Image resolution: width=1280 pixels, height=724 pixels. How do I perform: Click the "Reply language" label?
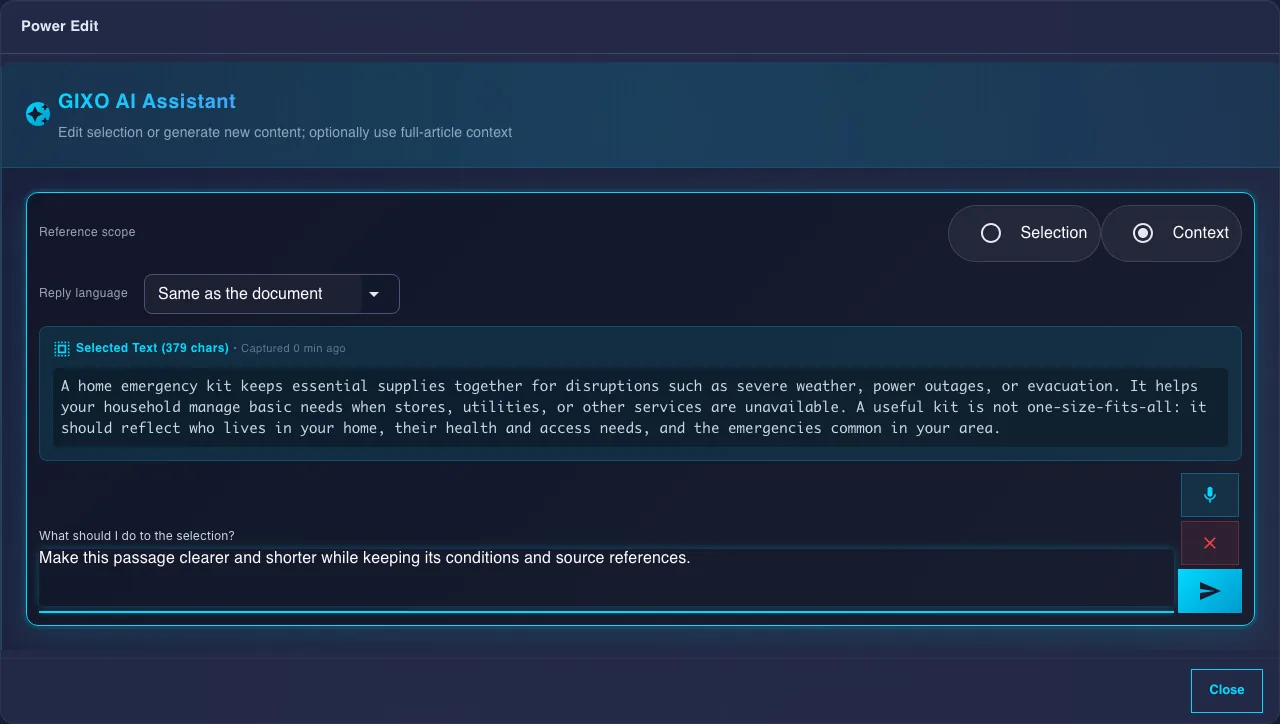(83, 293)
